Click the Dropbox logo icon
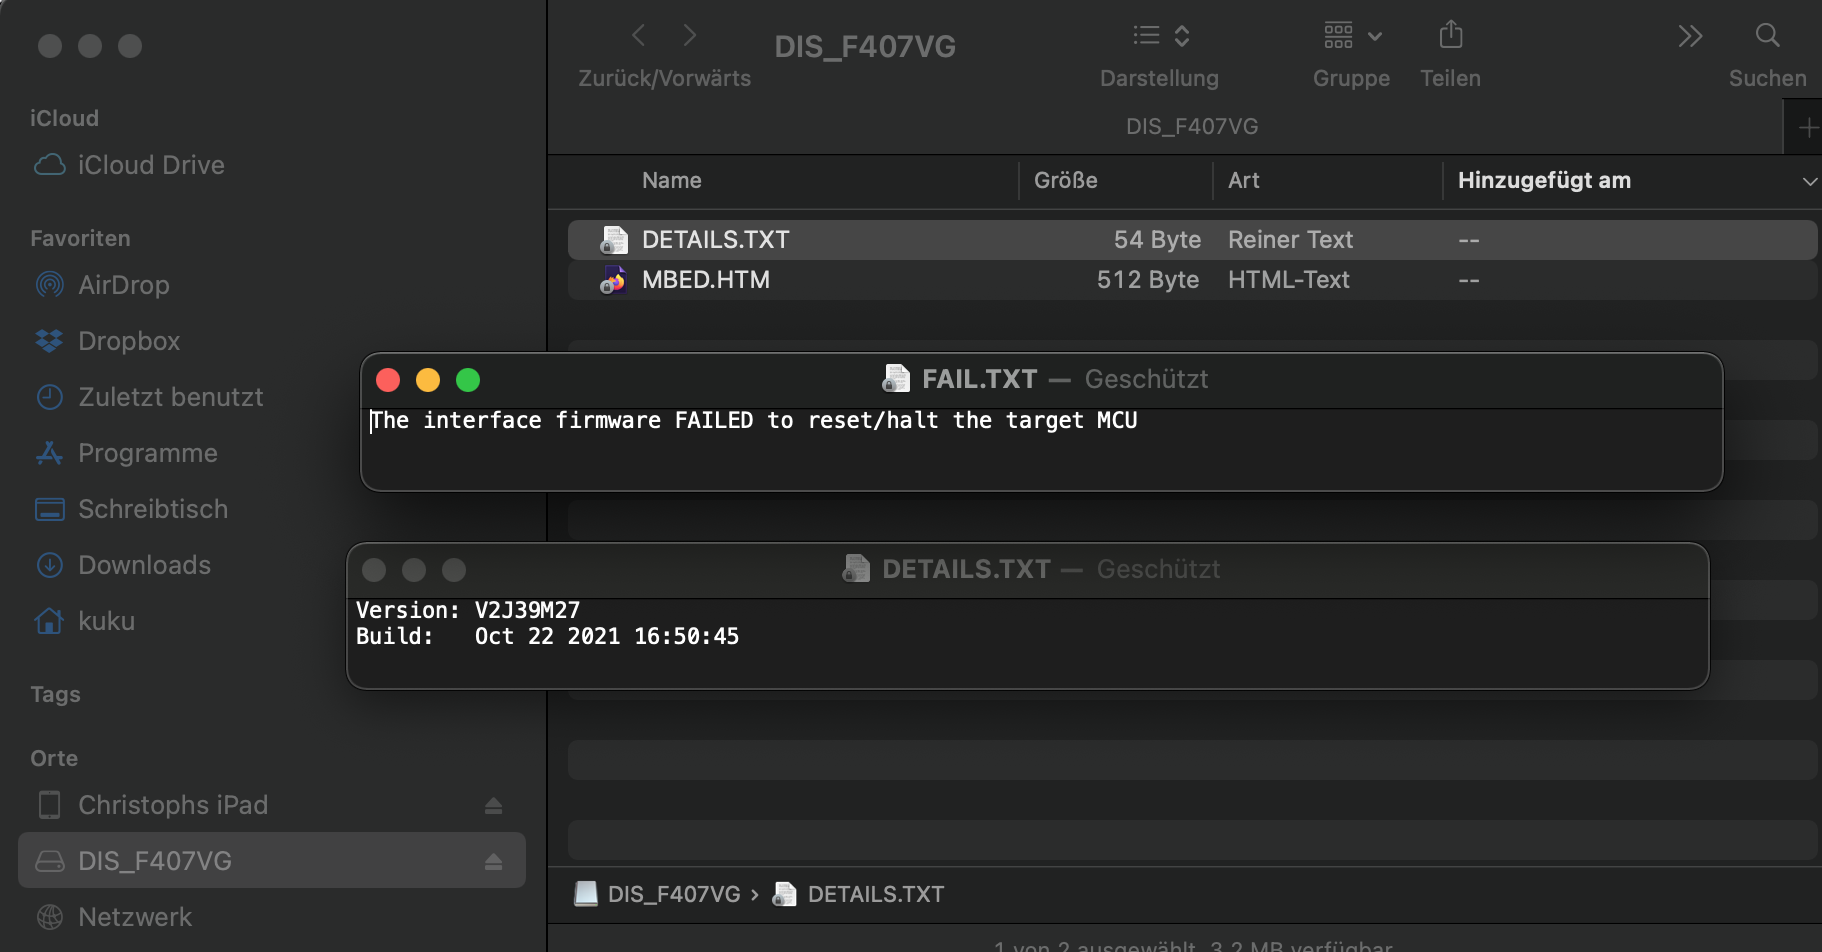The height and width of the screenshot is (952, 1822). [x=49, y=341]
